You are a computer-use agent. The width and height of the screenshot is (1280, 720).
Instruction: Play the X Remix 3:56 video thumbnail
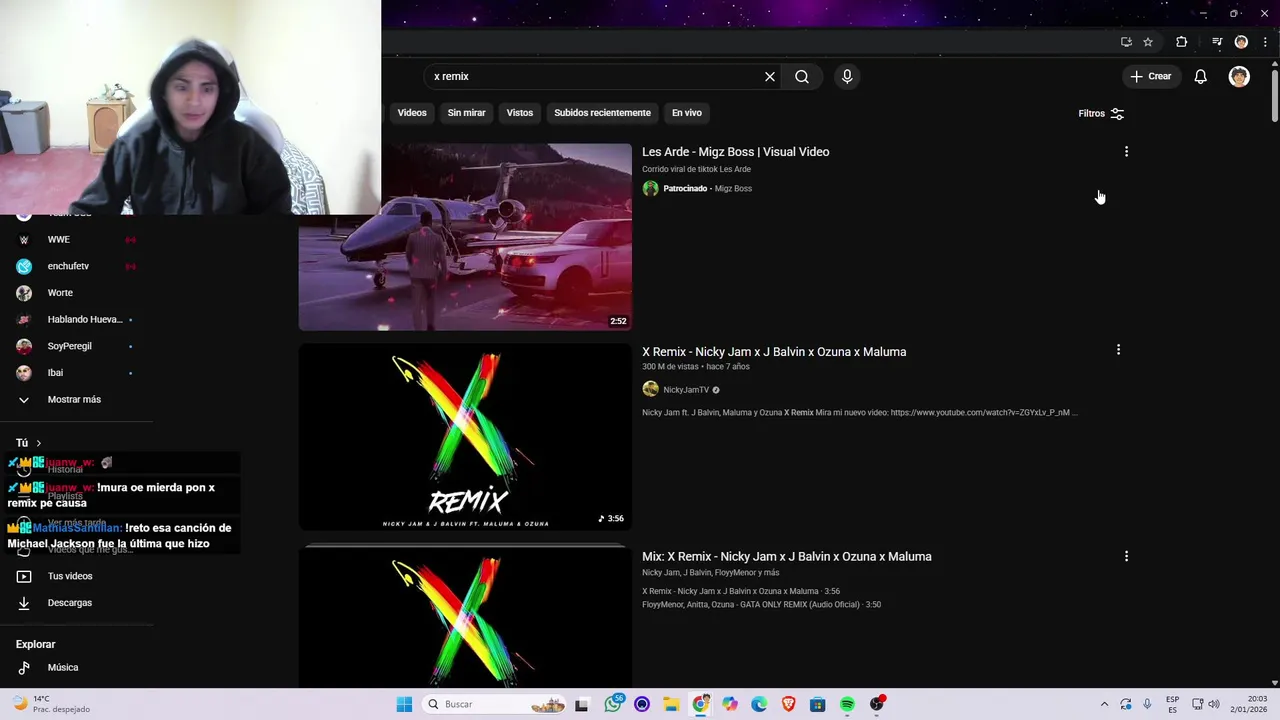pyautogui.click(x=465, y=437)
